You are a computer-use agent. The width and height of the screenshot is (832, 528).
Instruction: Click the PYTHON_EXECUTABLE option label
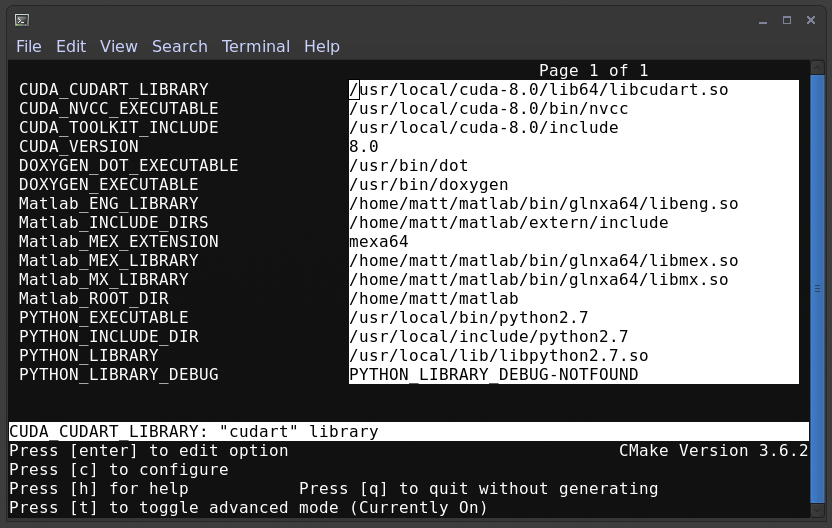(x=104, y=318)
